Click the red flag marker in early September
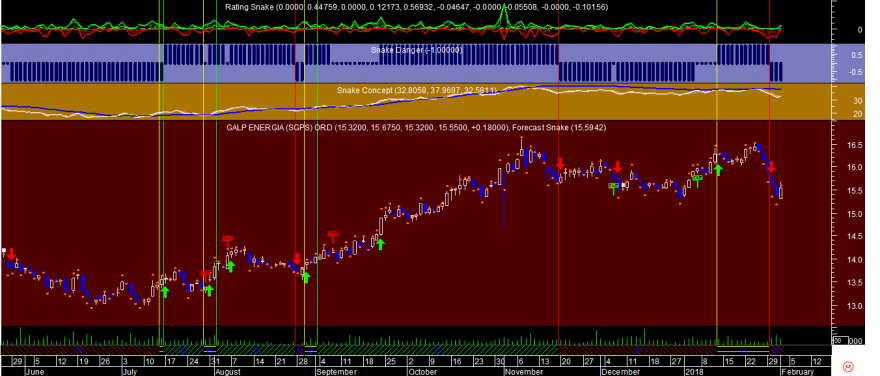 coord(333,236)
